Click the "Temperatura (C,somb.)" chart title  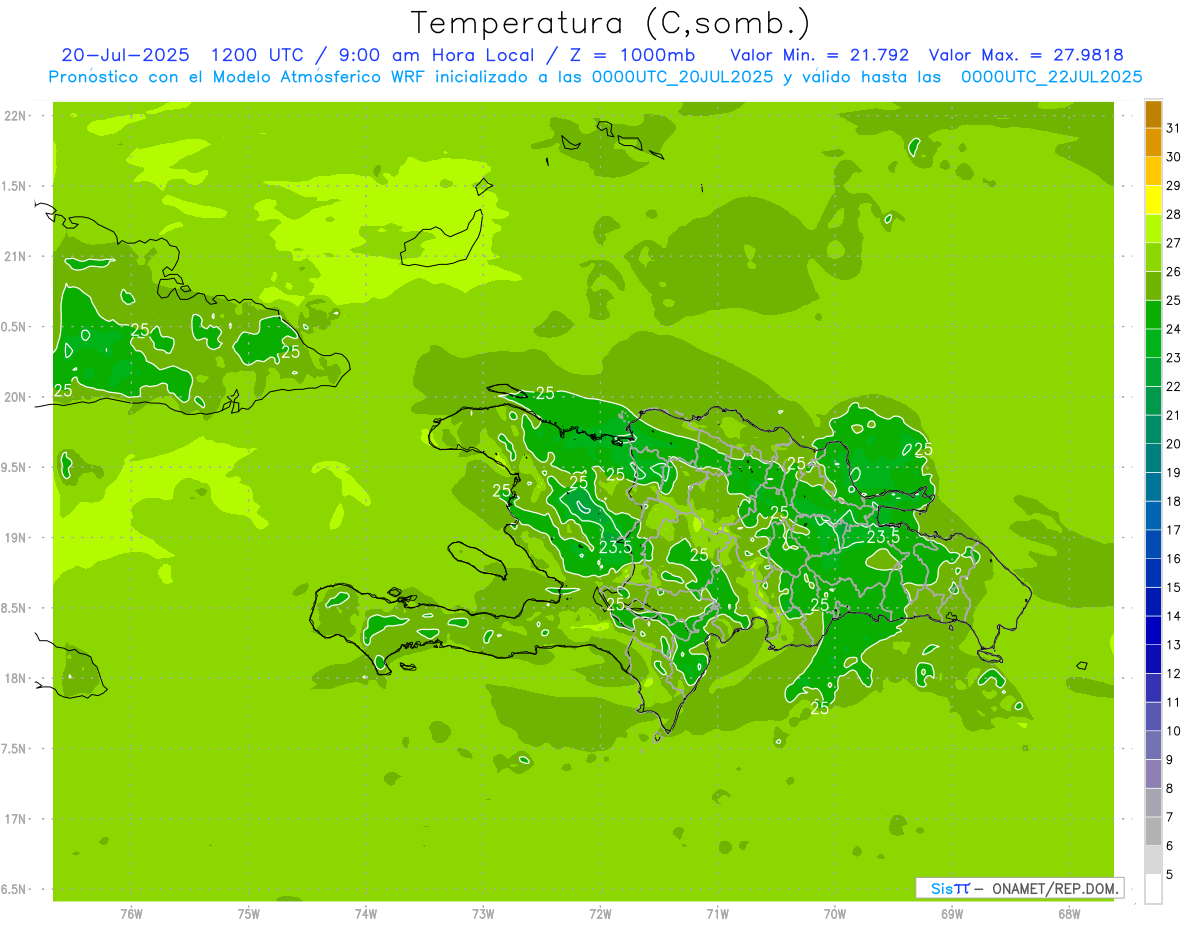click(610, 23)
